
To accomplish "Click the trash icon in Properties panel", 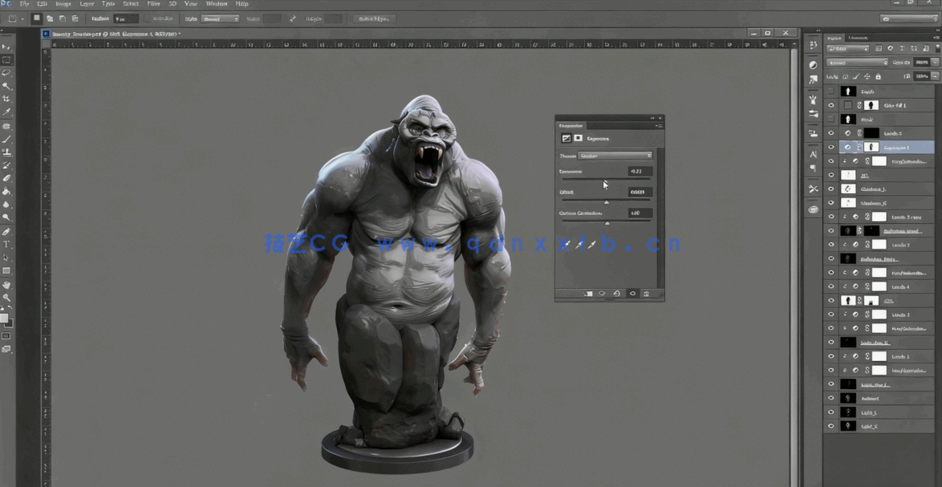I will pyautogui.click(x=646, y=294).
